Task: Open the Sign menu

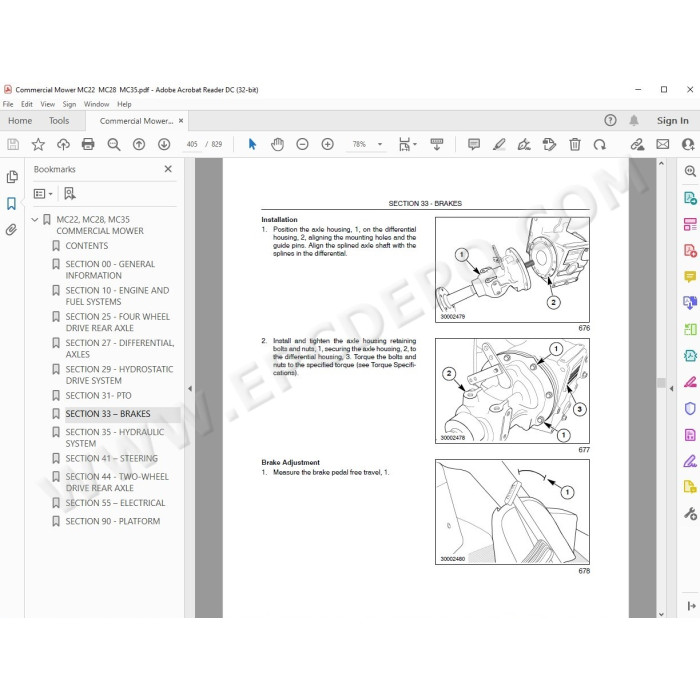Action: [x=69, y=104]
